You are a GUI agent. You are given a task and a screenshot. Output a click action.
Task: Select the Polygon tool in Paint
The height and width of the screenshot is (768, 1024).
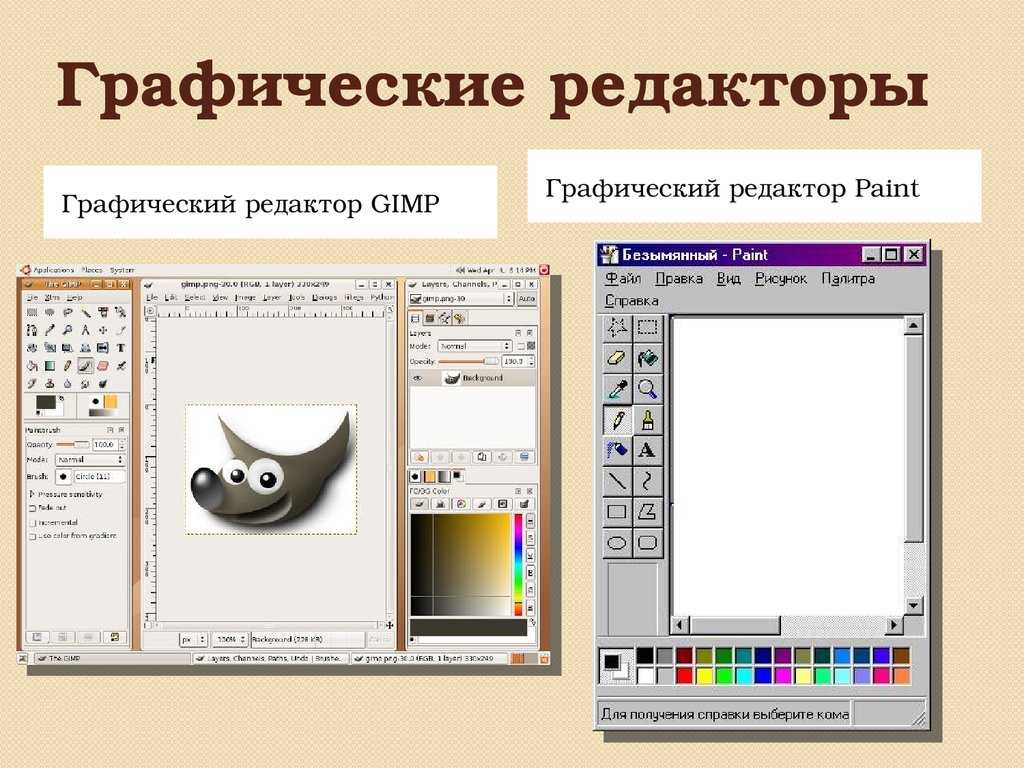click(647, 512)
